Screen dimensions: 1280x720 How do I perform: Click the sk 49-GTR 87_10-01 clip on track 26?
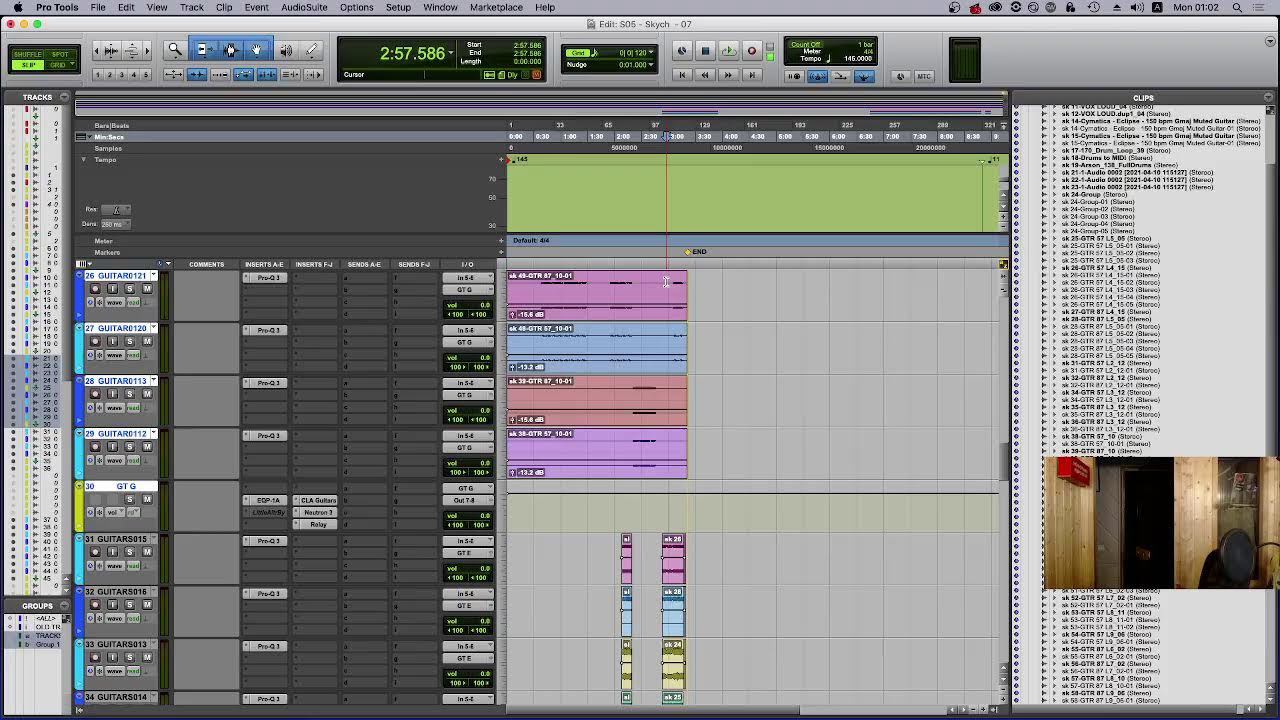pos(597,295)
